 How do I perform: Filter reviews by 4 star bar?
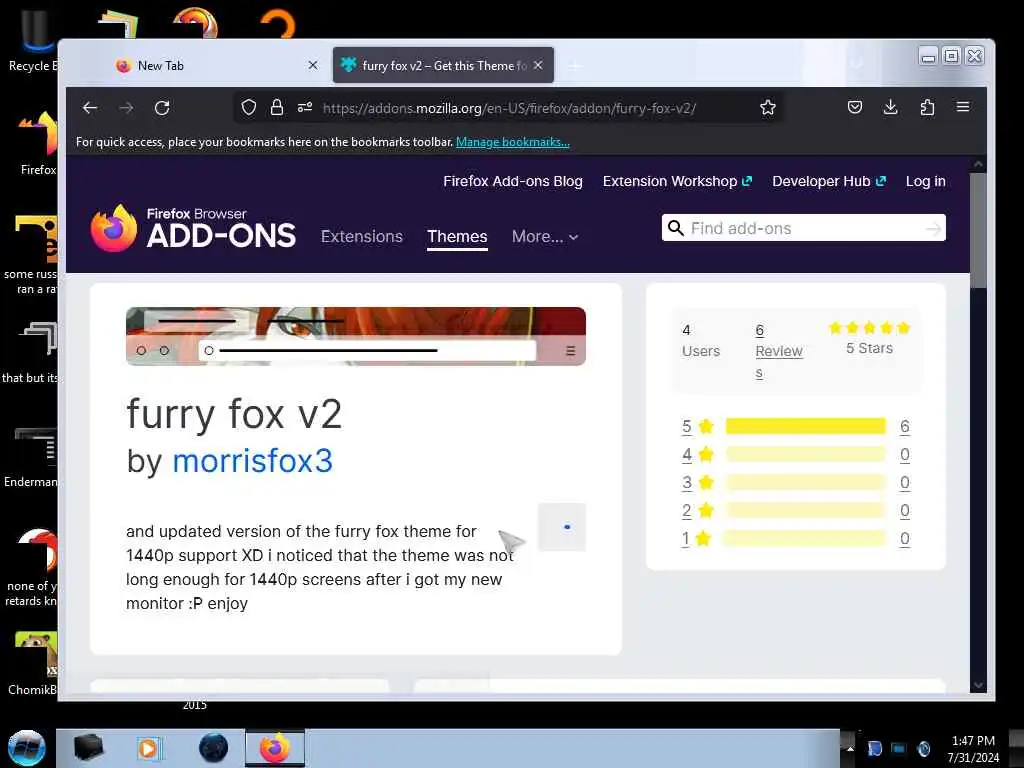point(805,455)
